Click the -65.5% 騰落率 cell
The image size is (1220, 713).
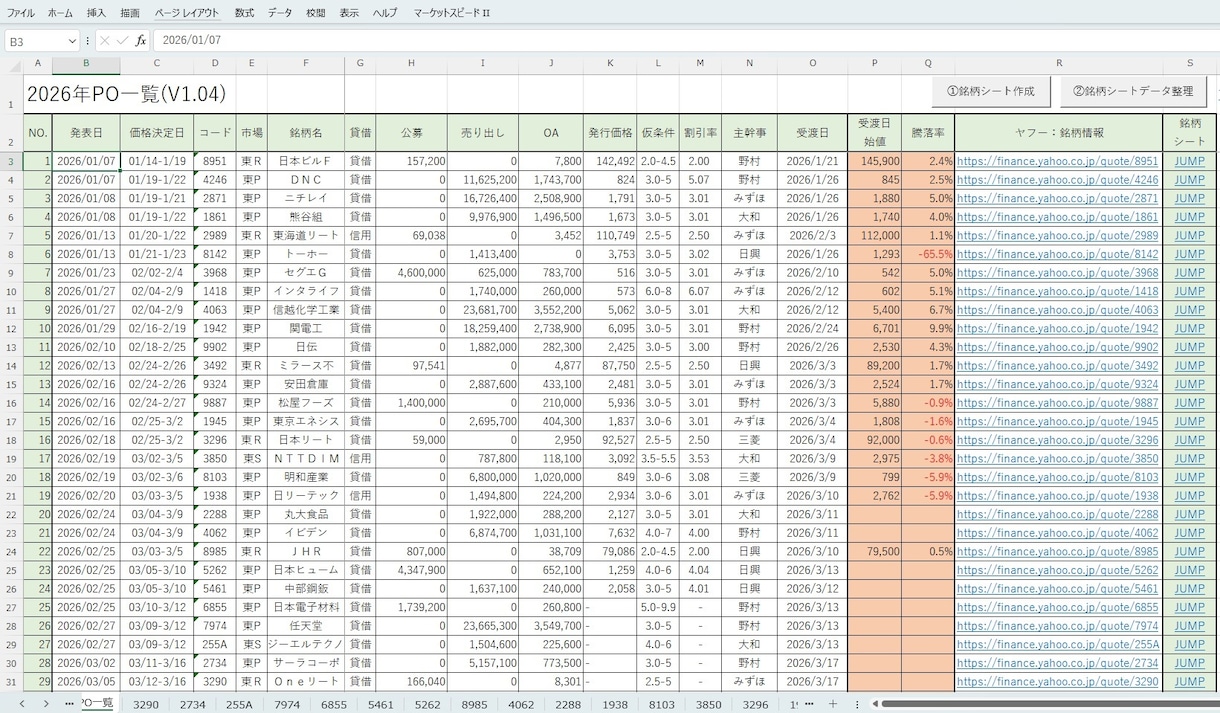[927, 254]
